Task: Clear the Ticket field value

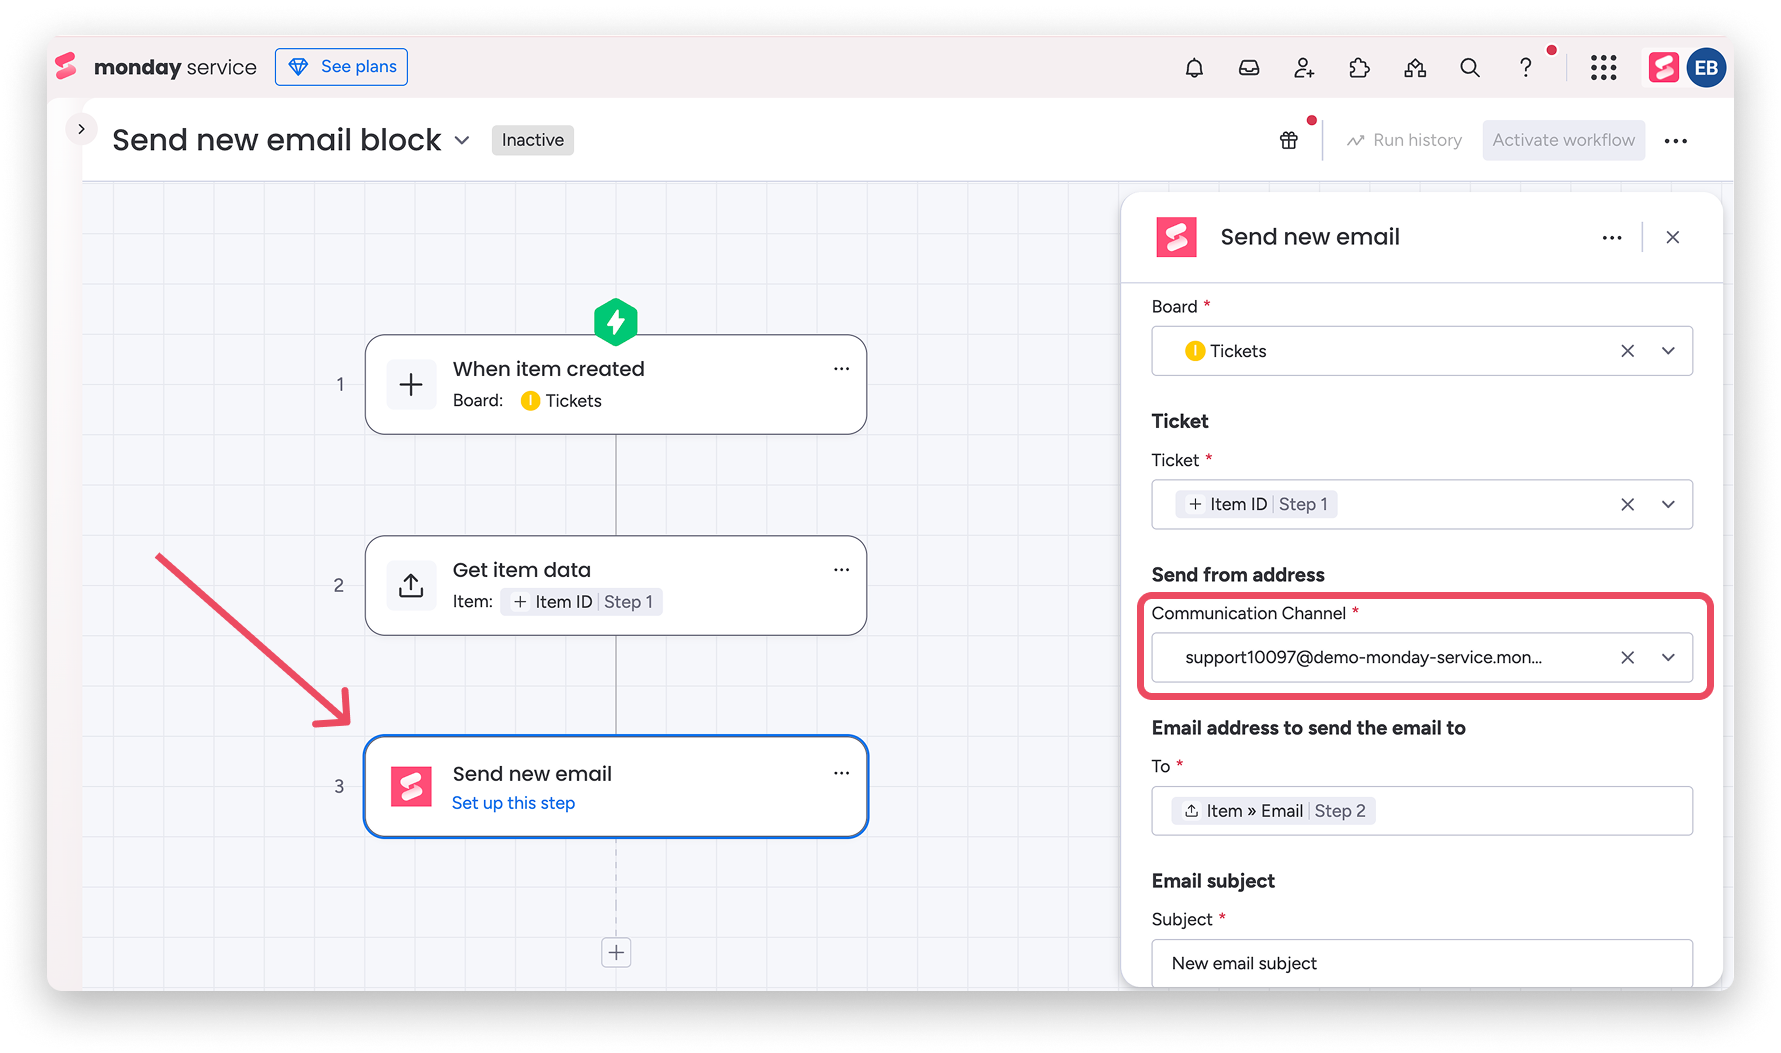Action: pos(1628,505)
